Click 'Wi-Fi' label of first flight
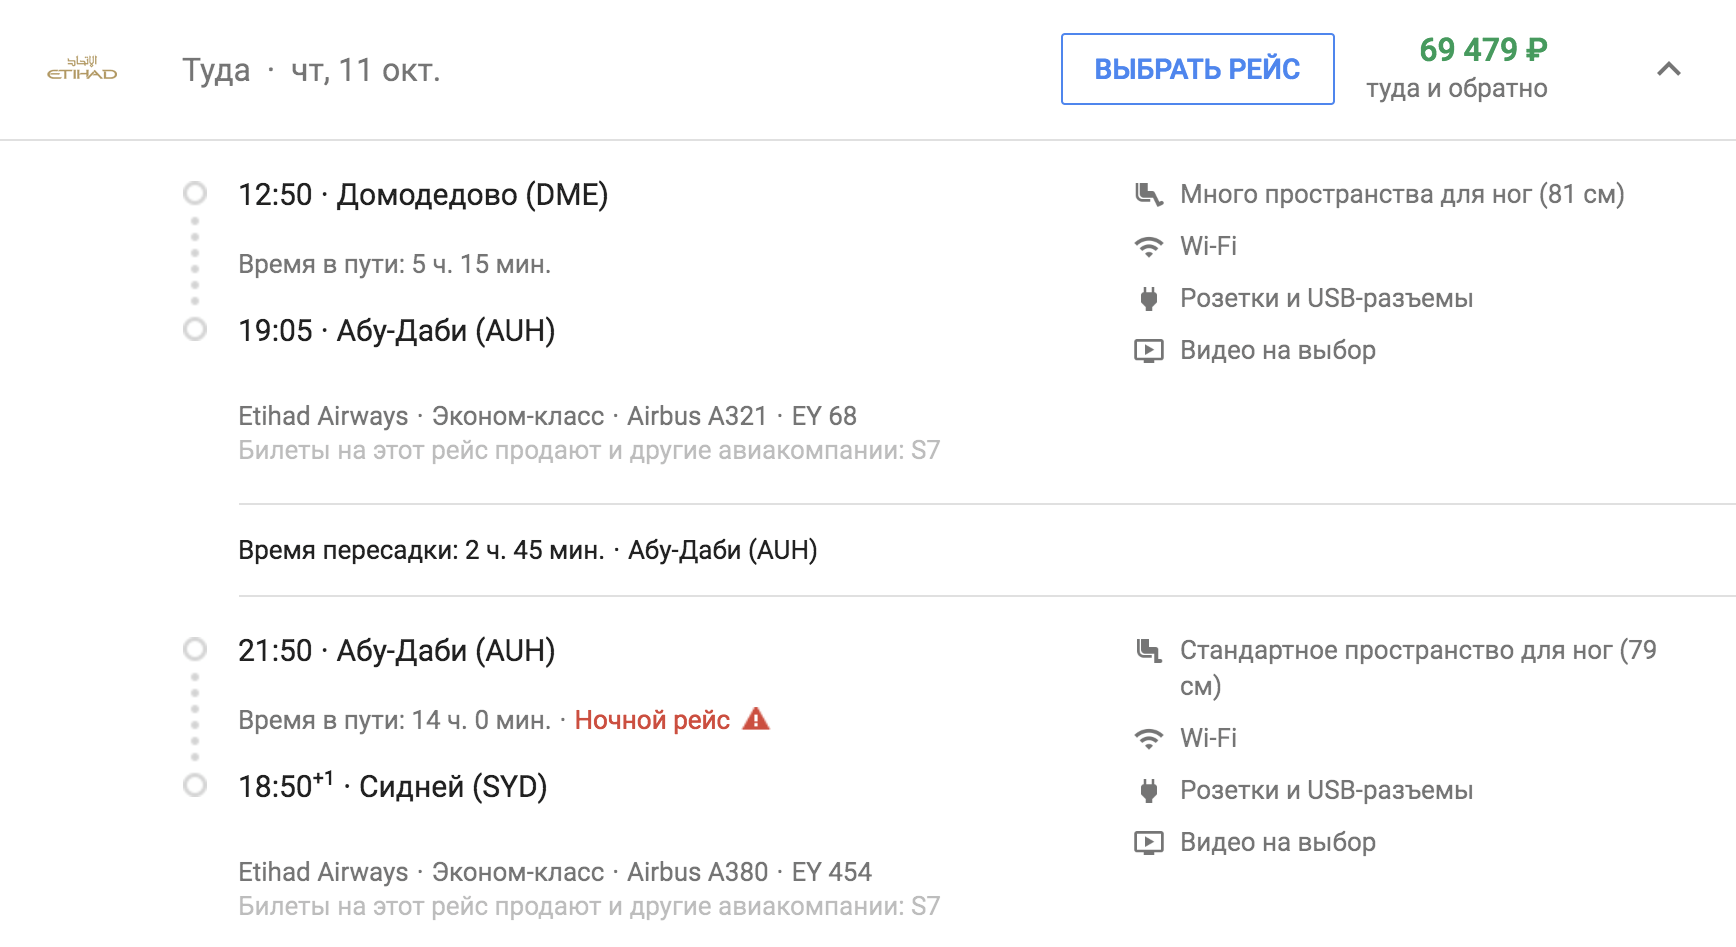This screenshot has height=947, width=1736. (1208, 246)
